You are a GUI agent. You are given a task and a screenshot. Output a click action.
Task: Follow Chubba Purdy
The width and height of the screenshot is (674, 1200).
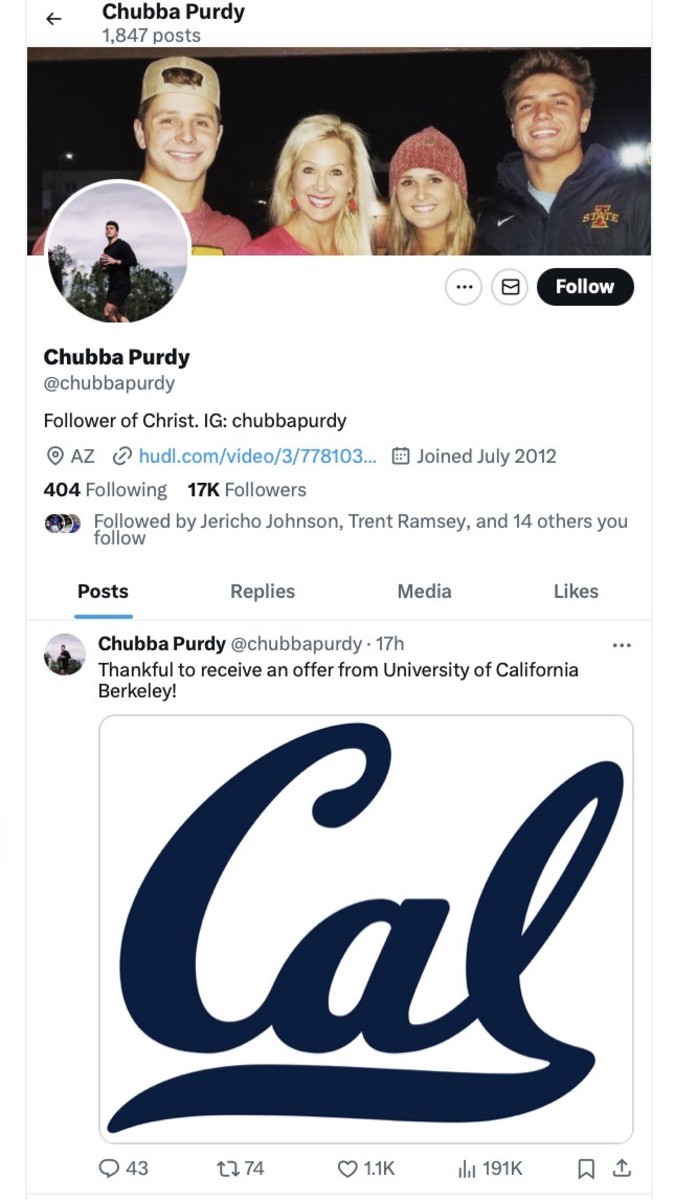584,287
